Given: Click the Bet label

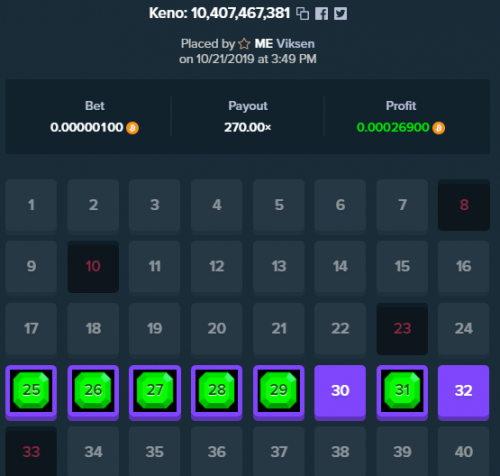Looking at the screenshot, I should pyautogui.click(x=95, y=106).
